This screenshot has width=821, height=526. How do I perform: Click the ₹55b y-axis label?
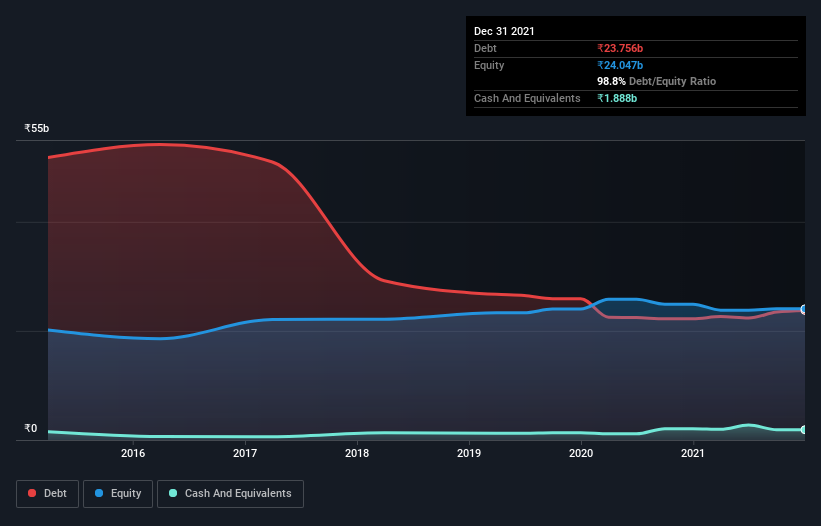click(37, 128)
